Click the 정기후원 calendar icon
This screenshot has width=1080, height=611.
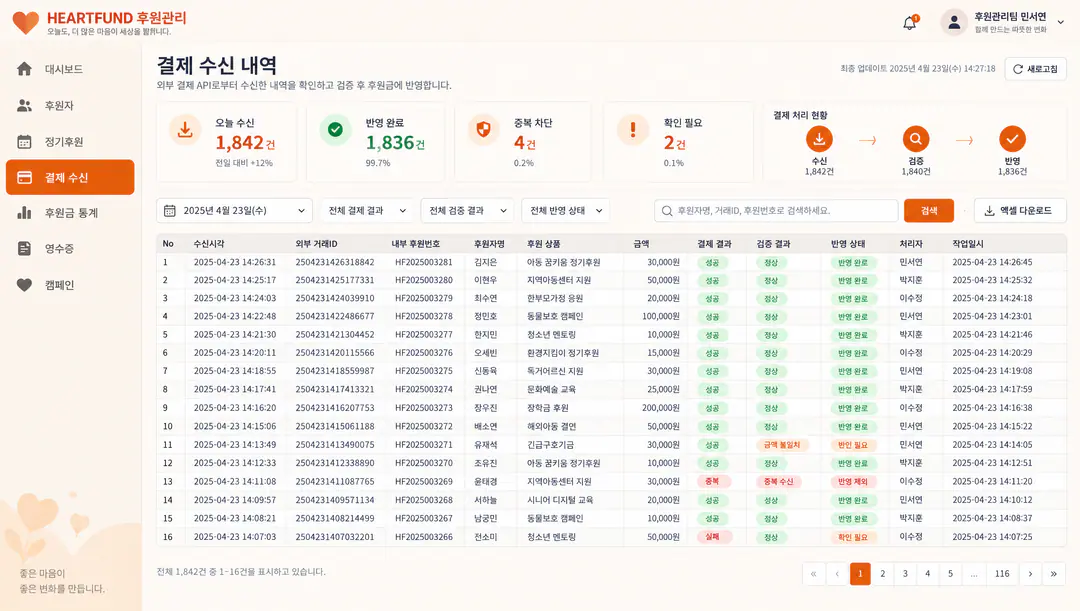(24, 142)
